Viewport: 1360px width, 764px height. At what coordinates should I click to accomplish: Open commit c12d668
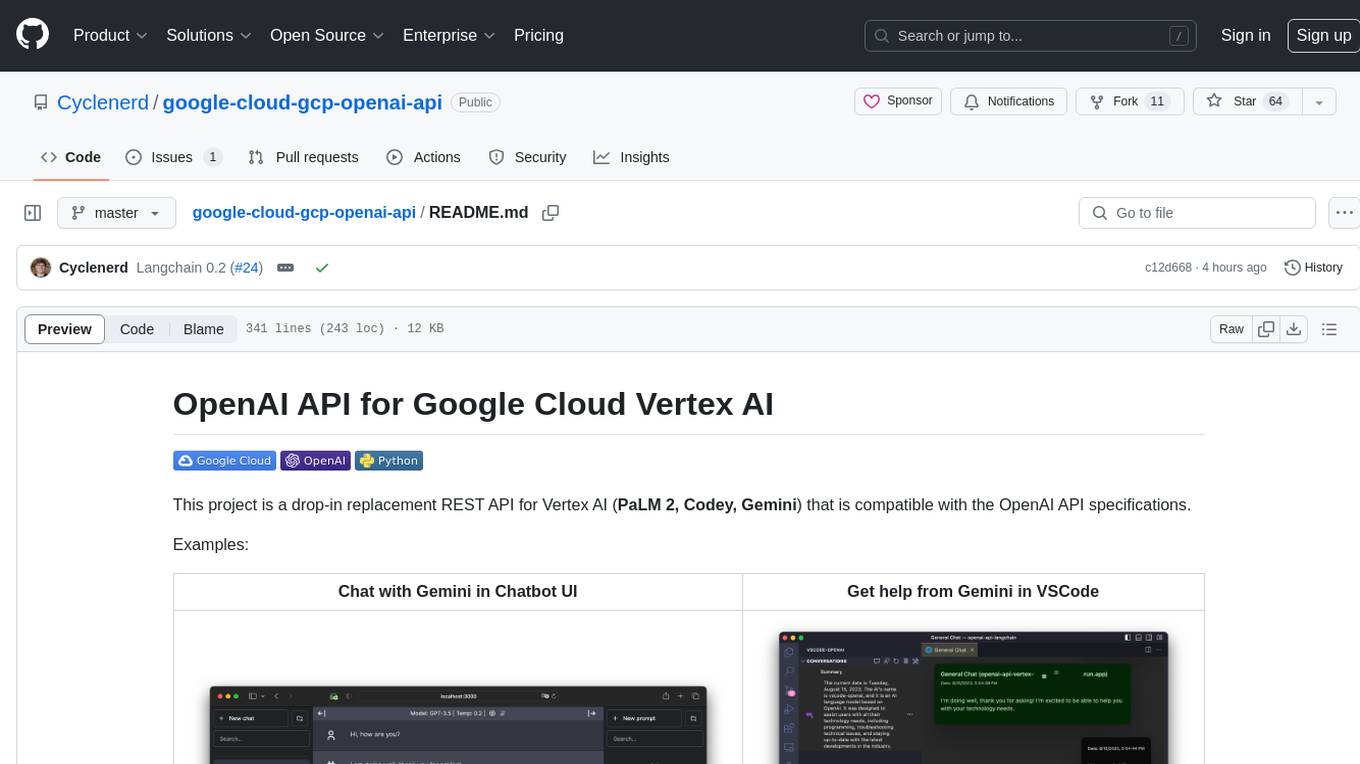click(x=1168, y=268)
